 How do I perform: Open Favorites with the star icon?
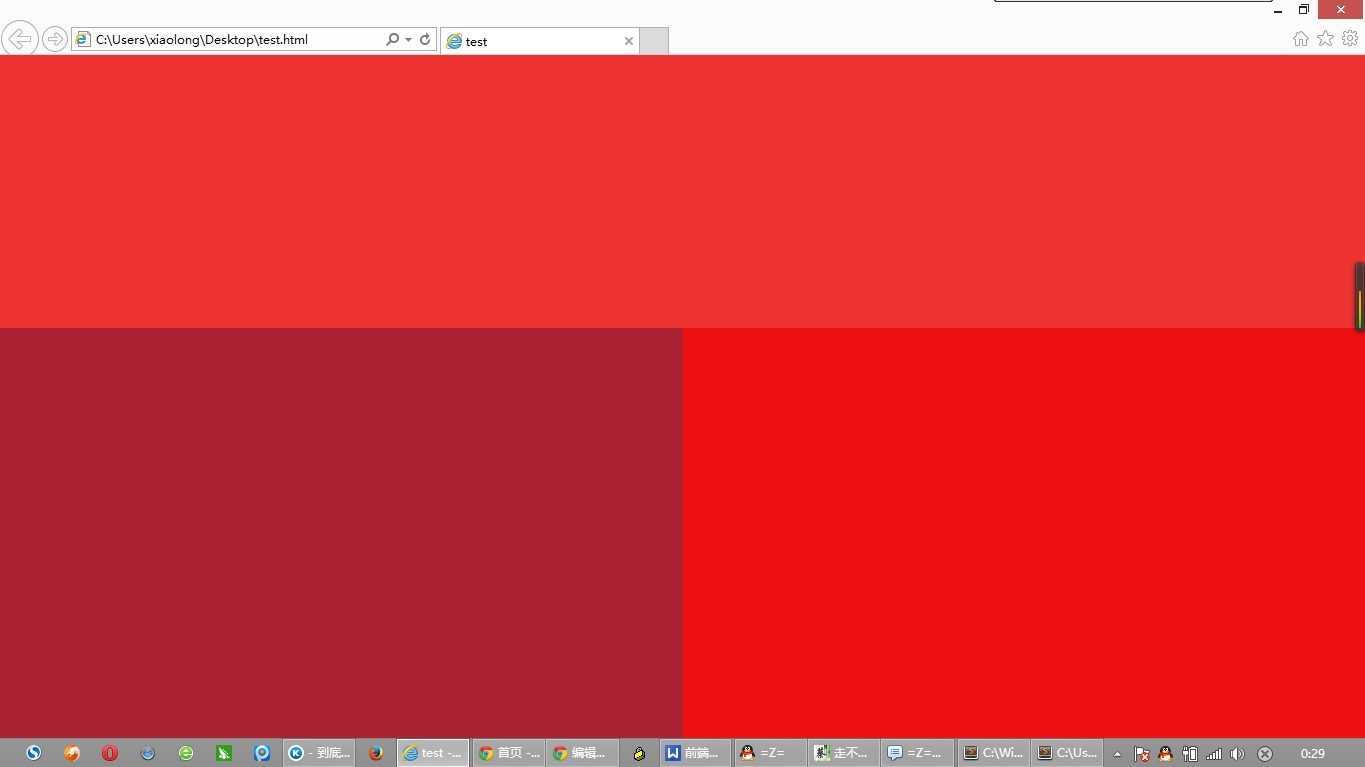click(1325, 39)
